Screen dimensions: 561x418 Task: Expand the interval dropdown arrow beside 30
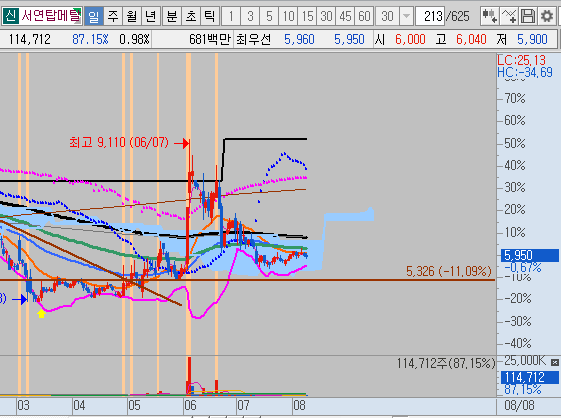click(x=406, y=16)
